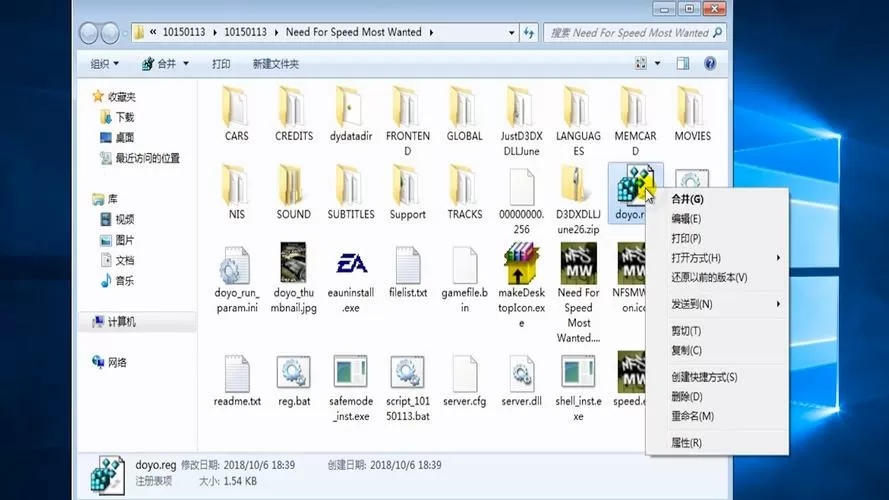Click the search Need For Speed field

[x=634, y=33]
